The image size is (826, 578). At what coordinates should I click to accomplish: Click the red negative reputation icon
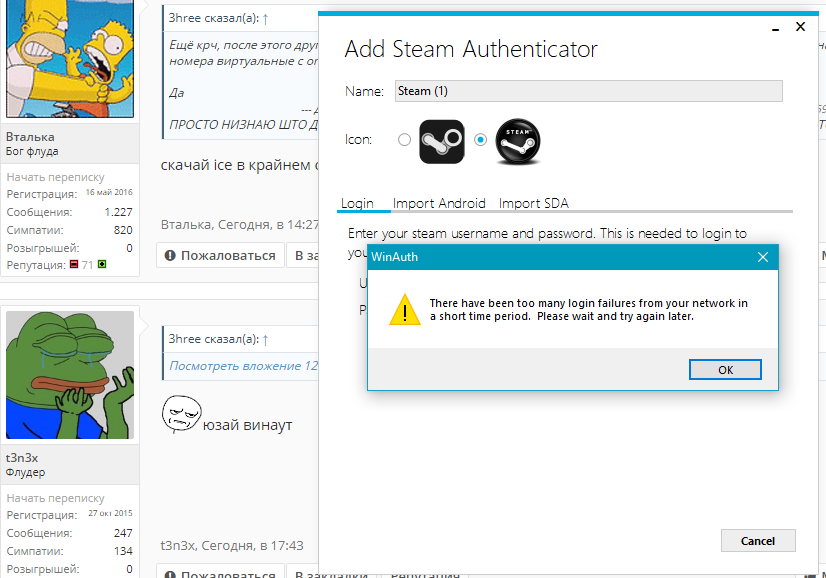pos(74,264)
